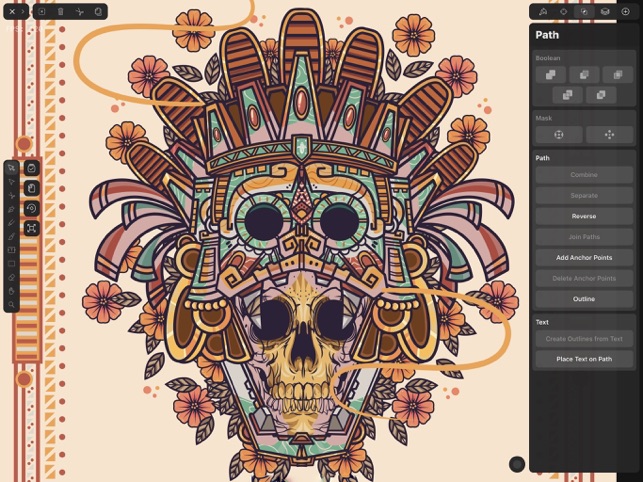Screen dimensions: 643x482
Task: Close the document with the X icon
Action: tap(12, 11)
